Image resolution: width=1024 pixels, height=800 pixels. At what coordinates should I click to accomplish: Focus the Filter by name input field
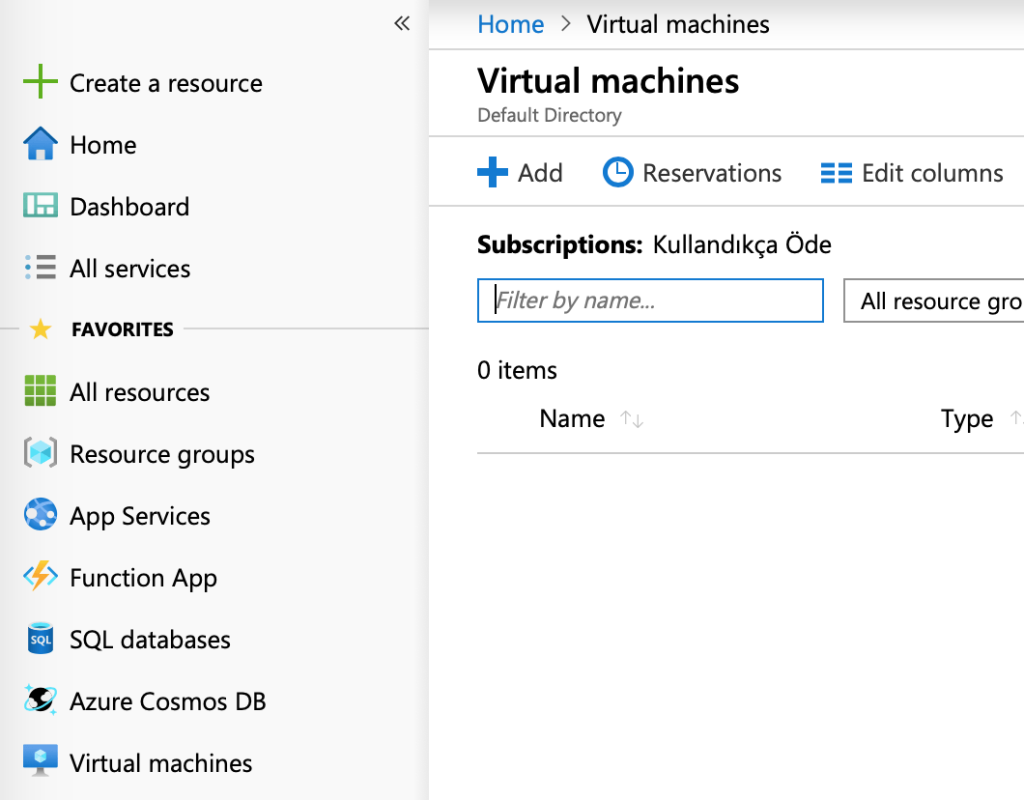[650, 300]
